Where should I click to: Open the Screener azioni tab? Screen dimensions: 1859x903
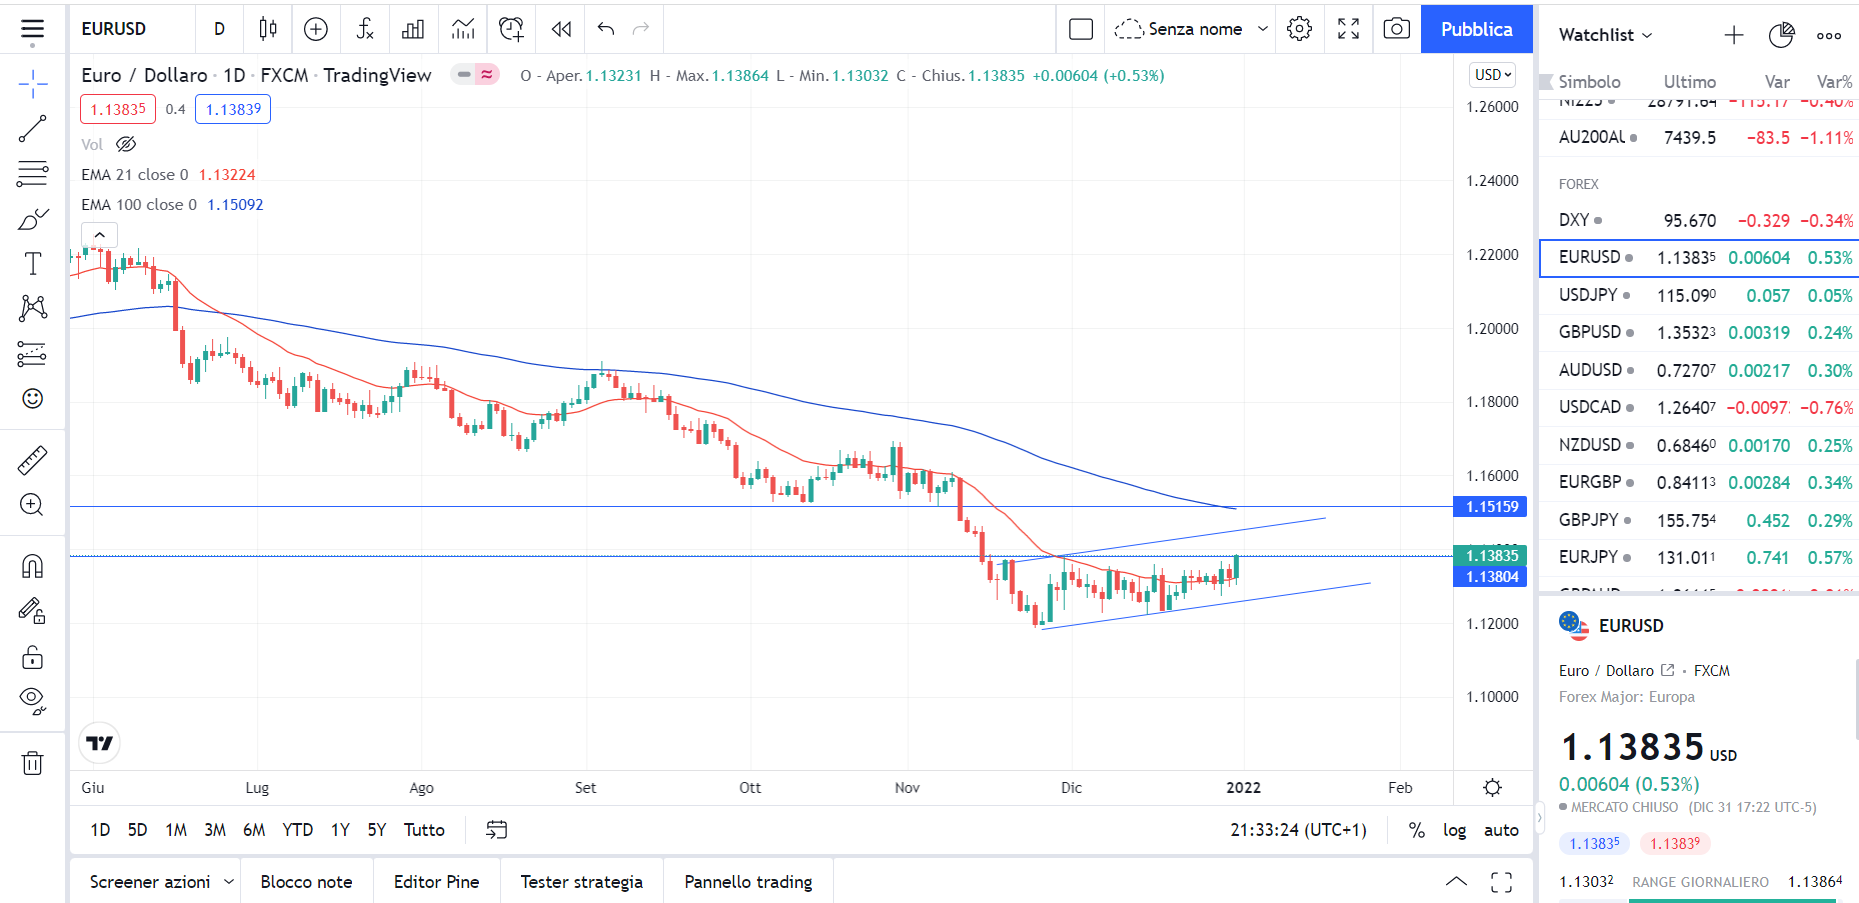(150, 882)
